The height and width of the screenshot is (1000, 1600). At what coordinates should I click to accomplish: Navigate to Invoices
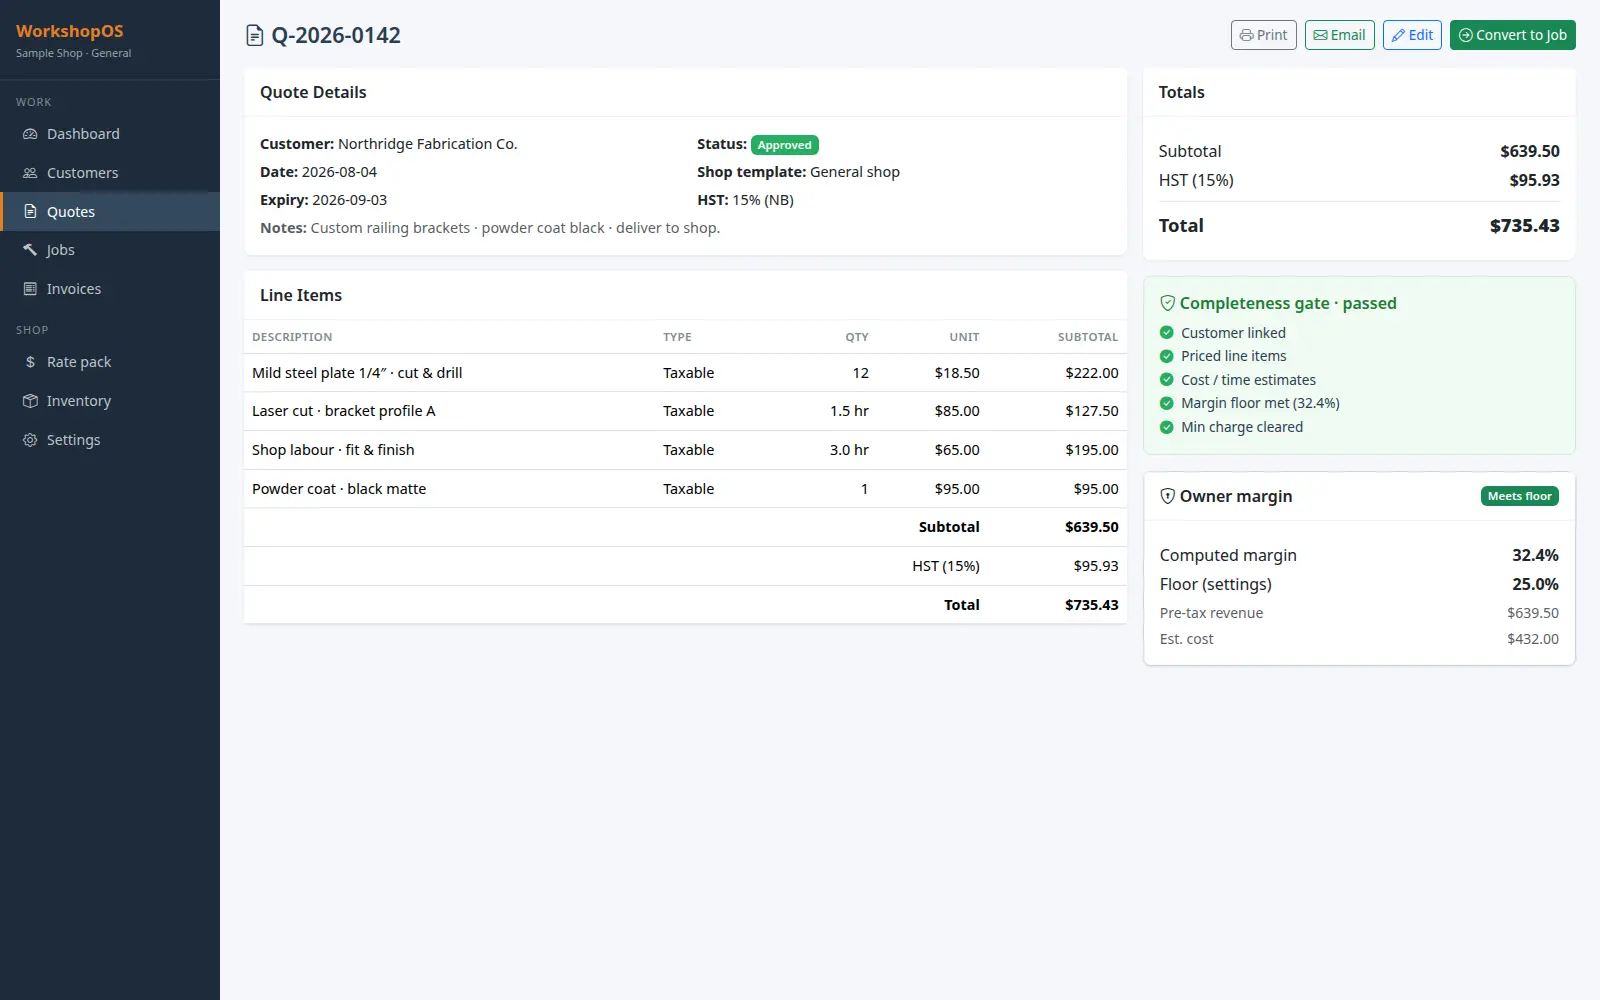pos(110,289)
